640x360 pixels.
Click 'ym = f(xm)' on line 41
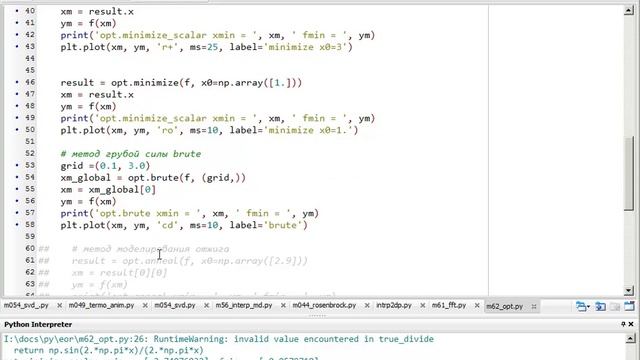[89, 23]
